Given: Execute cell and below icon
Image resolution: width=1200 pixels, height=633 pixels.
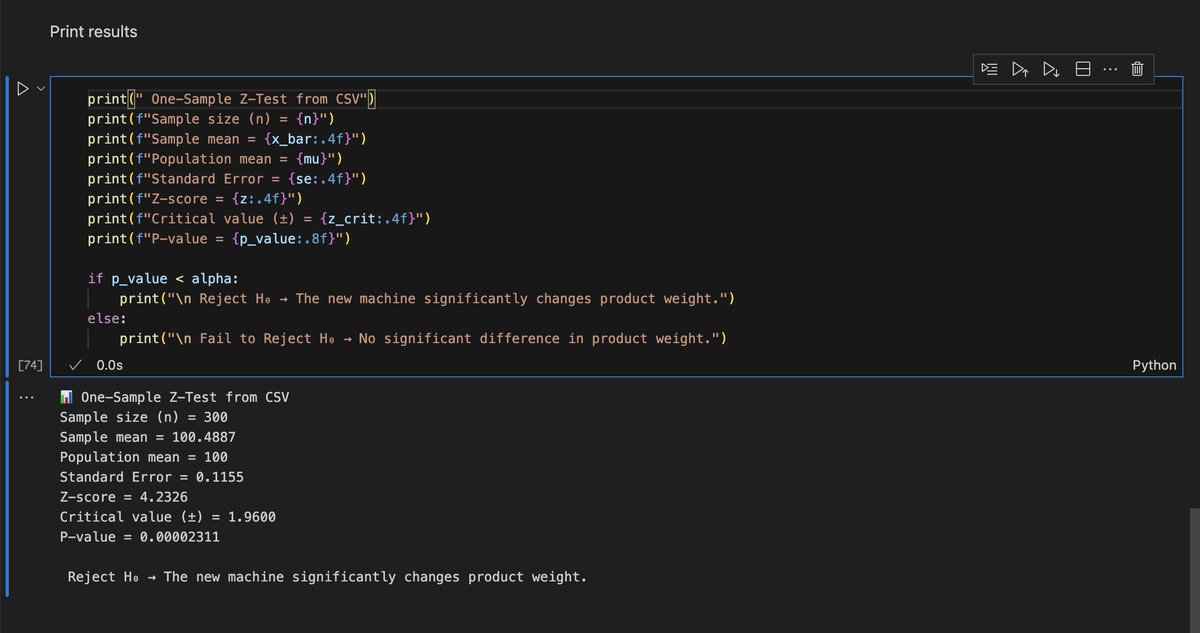Looking at the screenshot, I should 1050,69.
